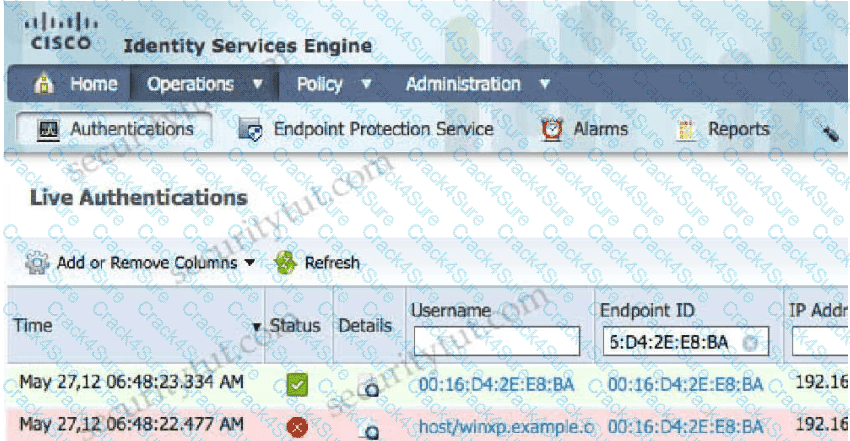850x441 pixels.
Task: Switch to the Authentications tab
Action: [x=118, y=130]
